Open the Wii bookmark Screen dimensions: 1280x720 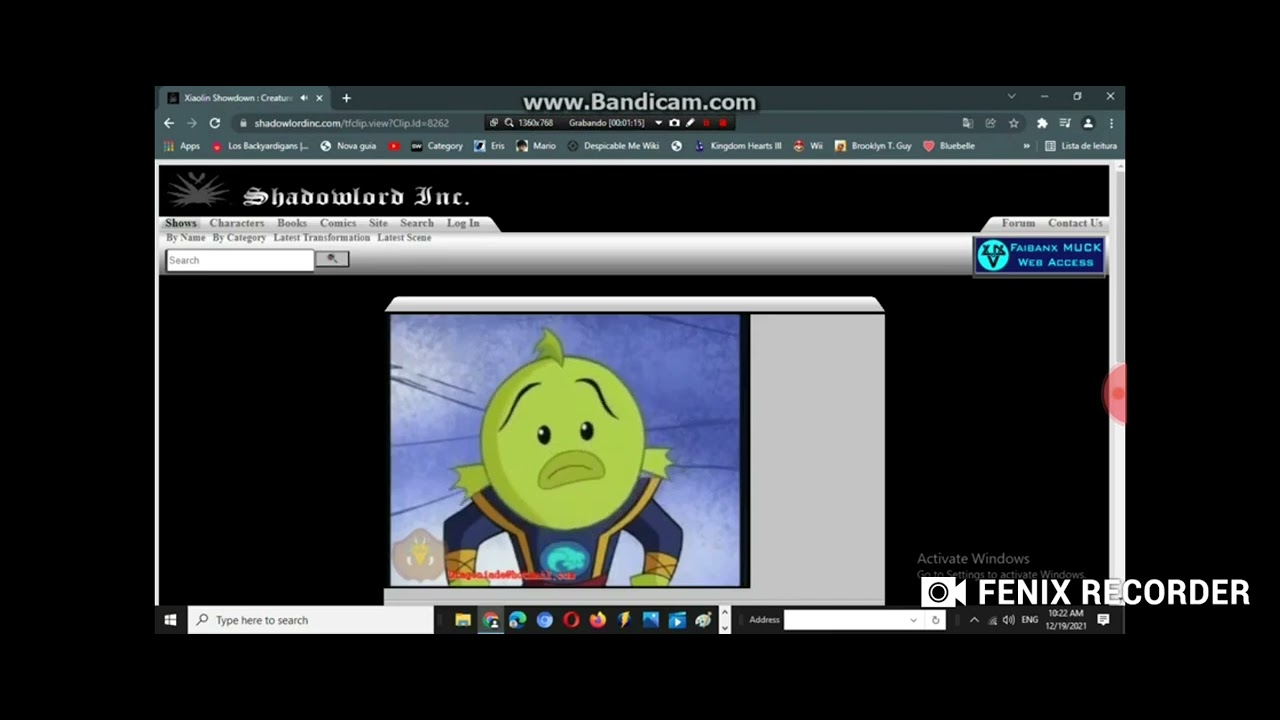[x=808, y=146]
